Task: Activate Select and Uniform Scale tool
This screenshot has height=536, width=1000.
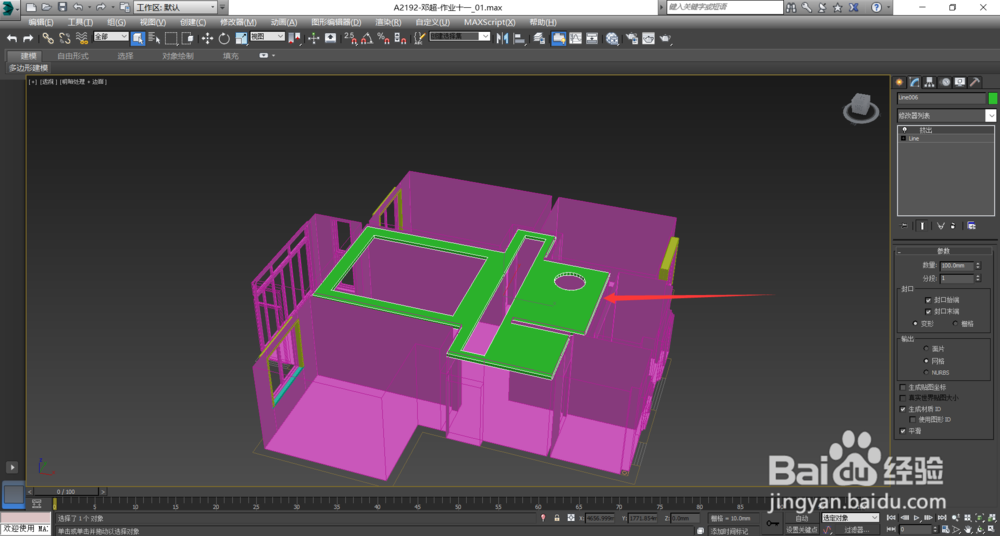Action: 241,38
